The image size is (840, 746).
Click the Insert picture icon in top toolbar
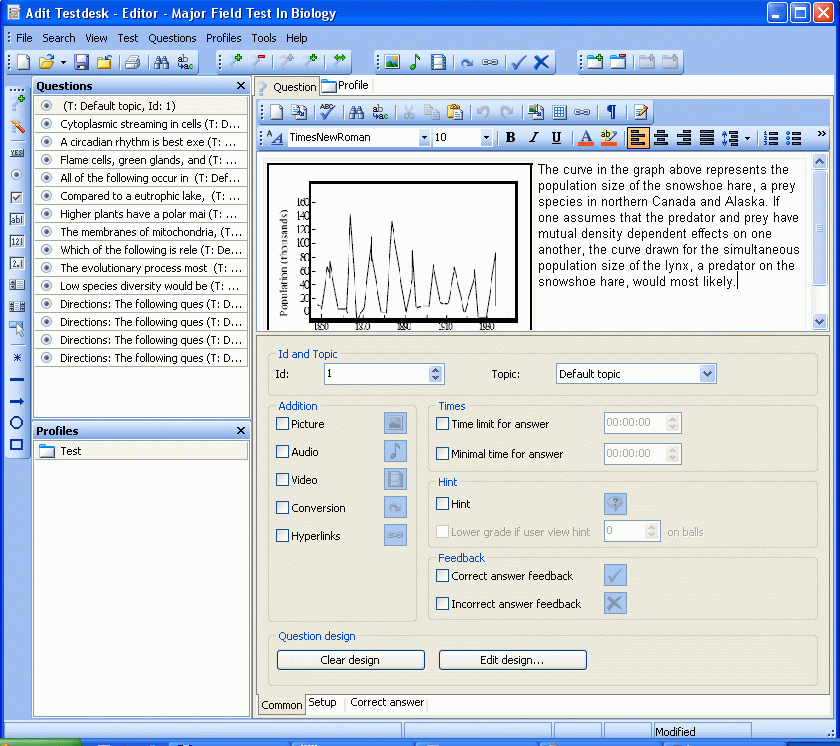coord(392,62)
